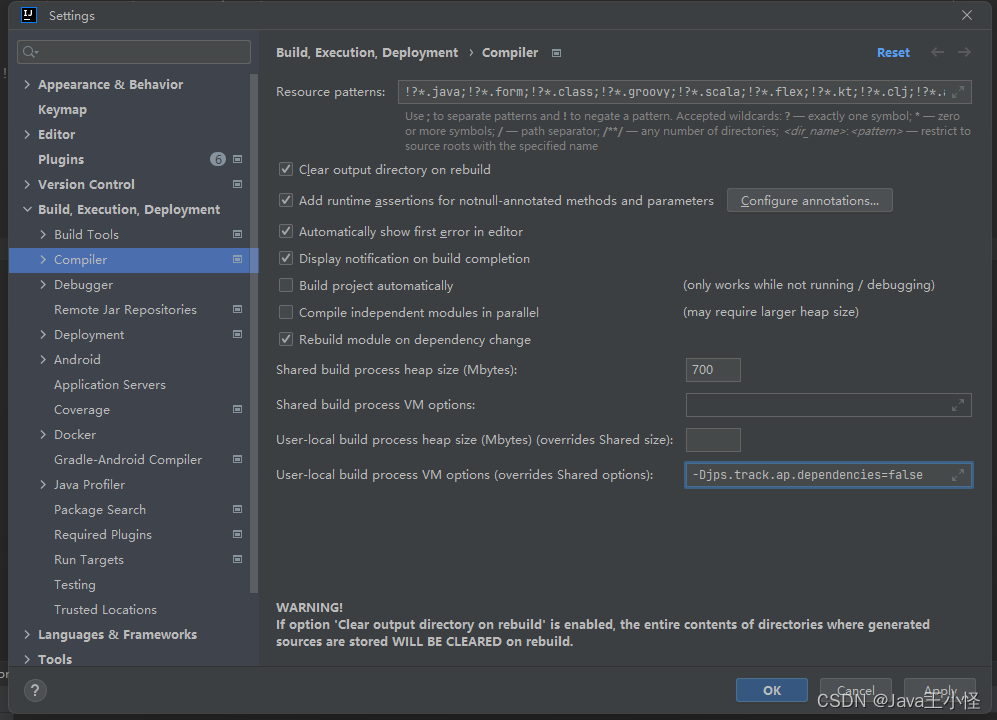Check Compile independent modules in parallel

[286, 312]
